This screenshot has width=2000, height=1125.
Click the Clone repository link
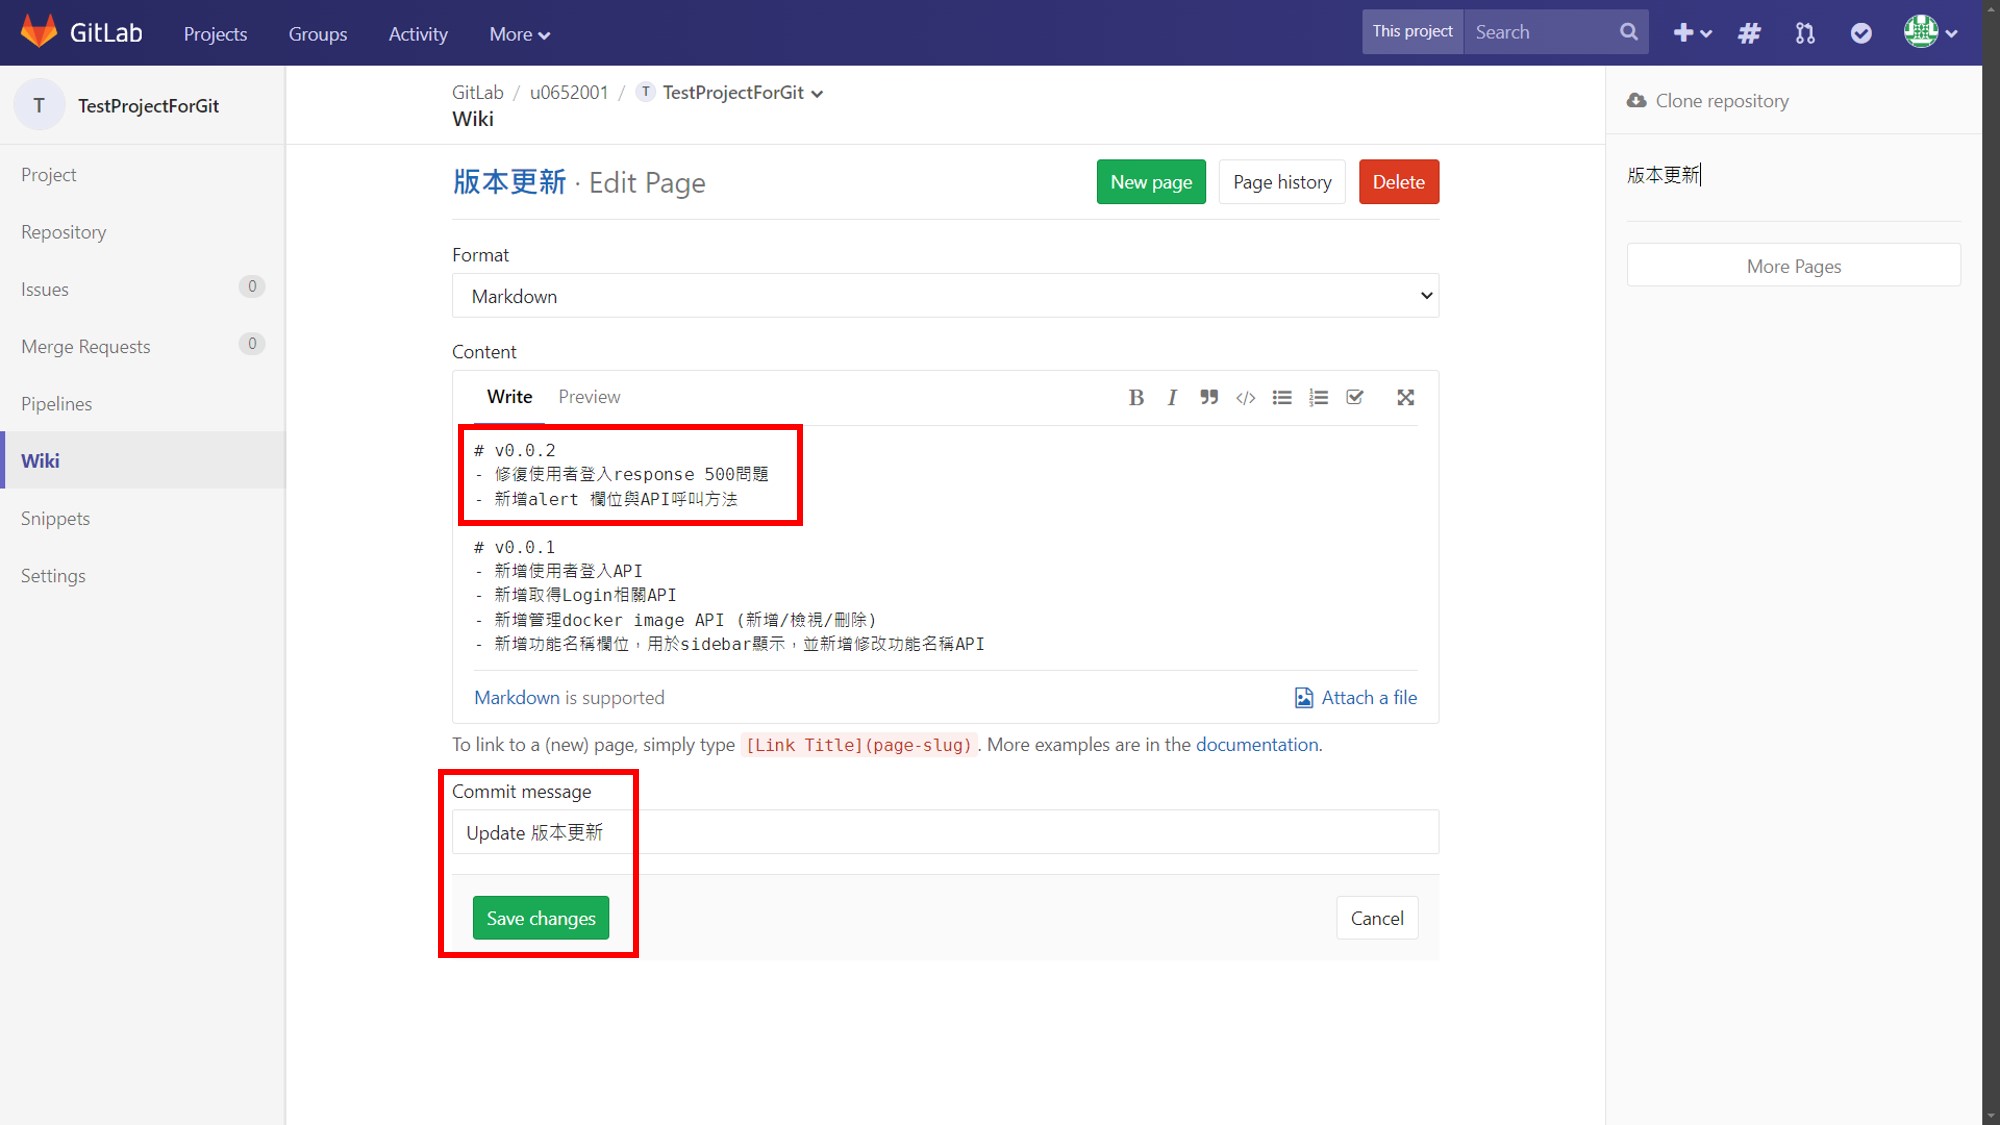[1722, 100]
